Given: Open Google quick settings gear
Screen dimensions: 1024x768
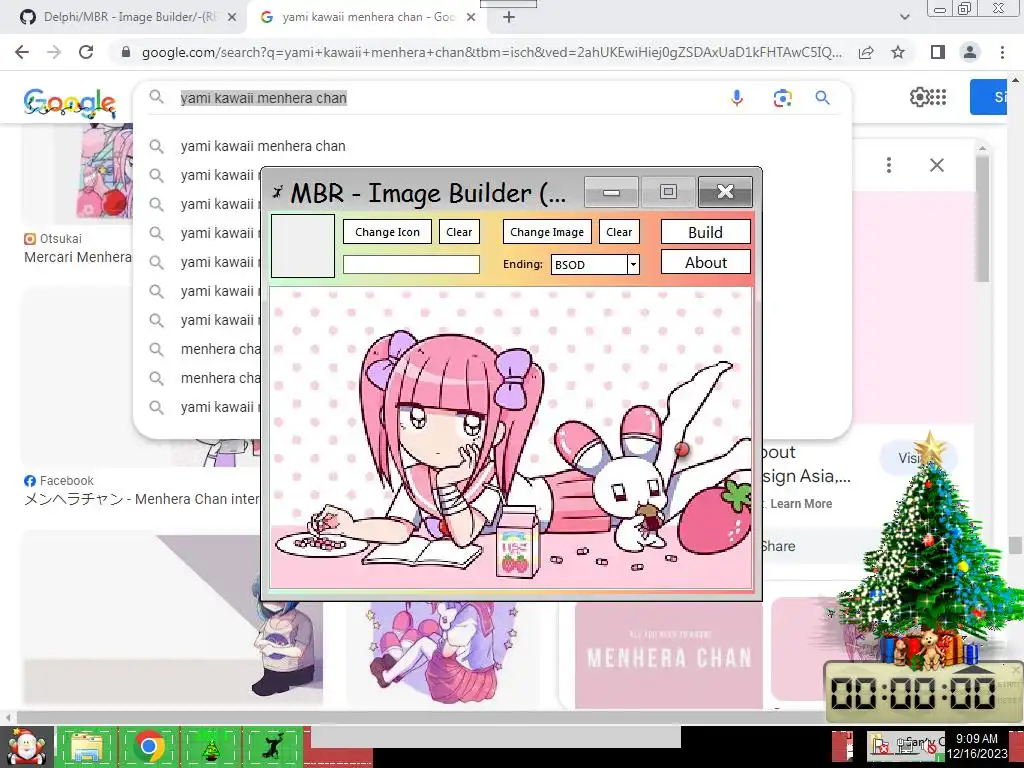Looking at the screenshot, I should [919, 97].
